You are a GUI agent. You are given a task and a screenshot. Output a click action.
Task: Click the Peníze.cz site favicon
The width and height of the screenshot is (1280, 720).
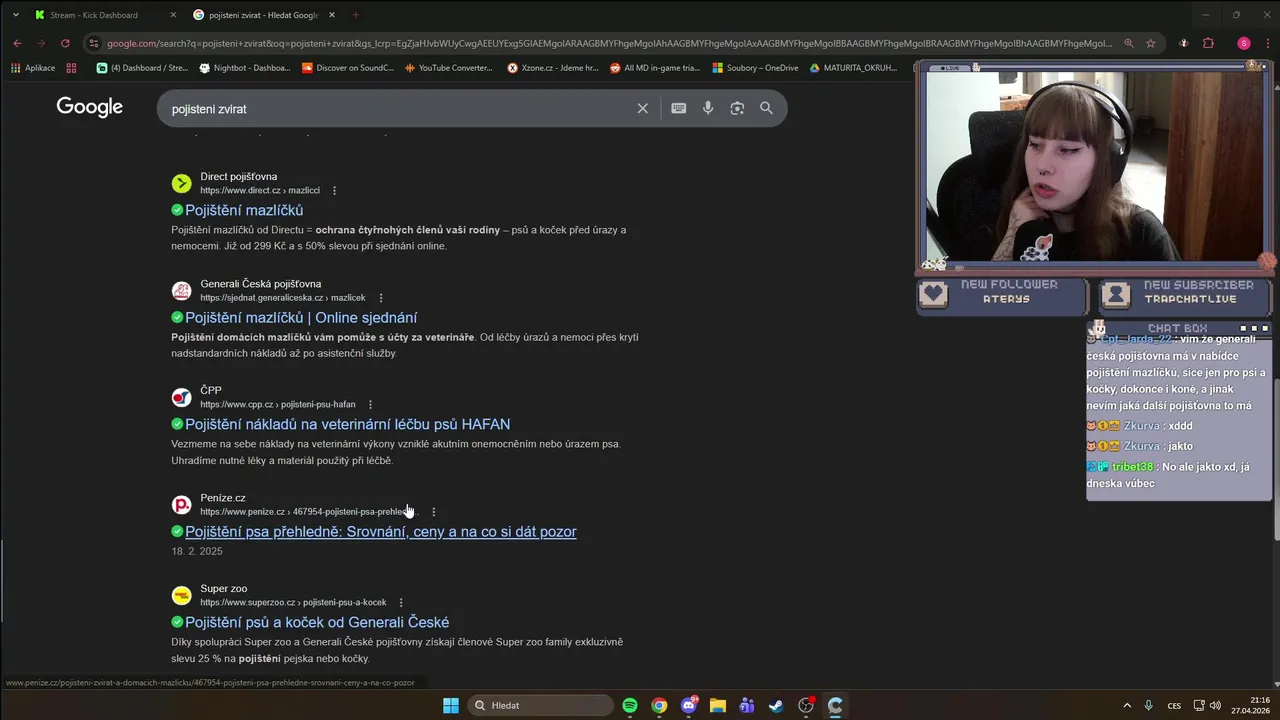(x=181, y=505)
